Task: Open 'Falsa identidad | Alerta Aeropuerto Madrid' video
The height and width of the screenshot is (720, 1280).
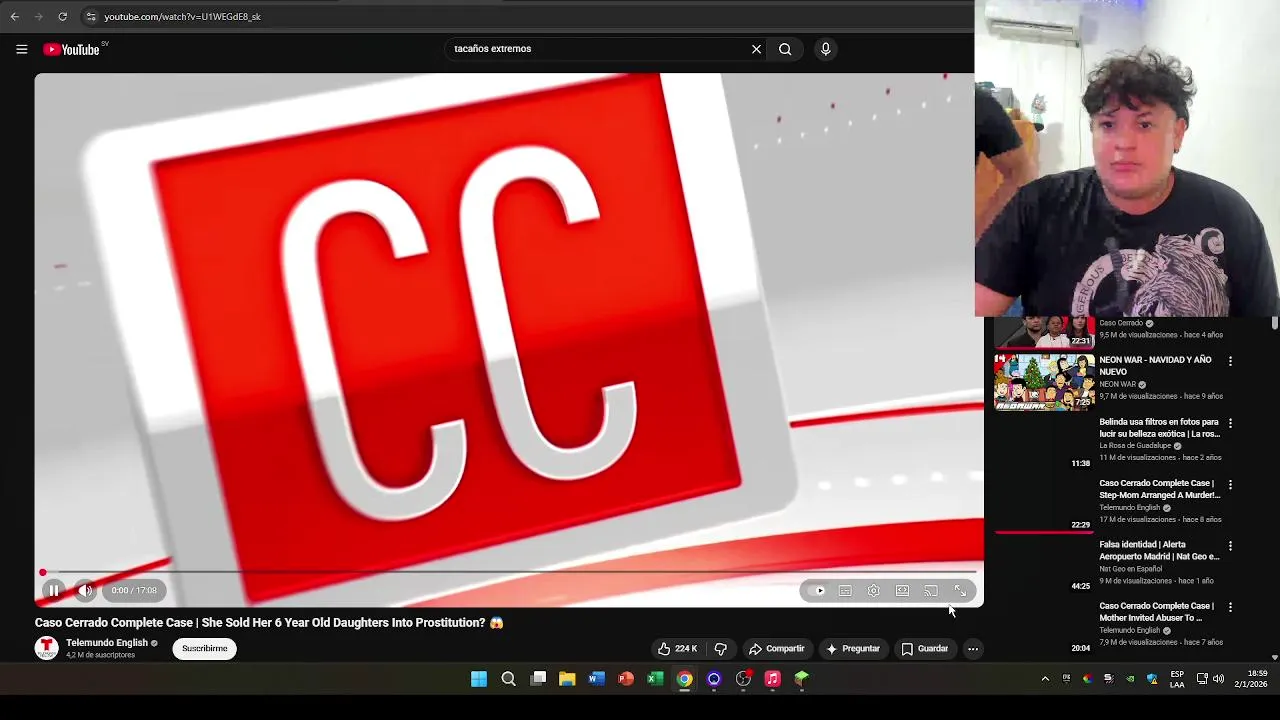Action: 1159,551
